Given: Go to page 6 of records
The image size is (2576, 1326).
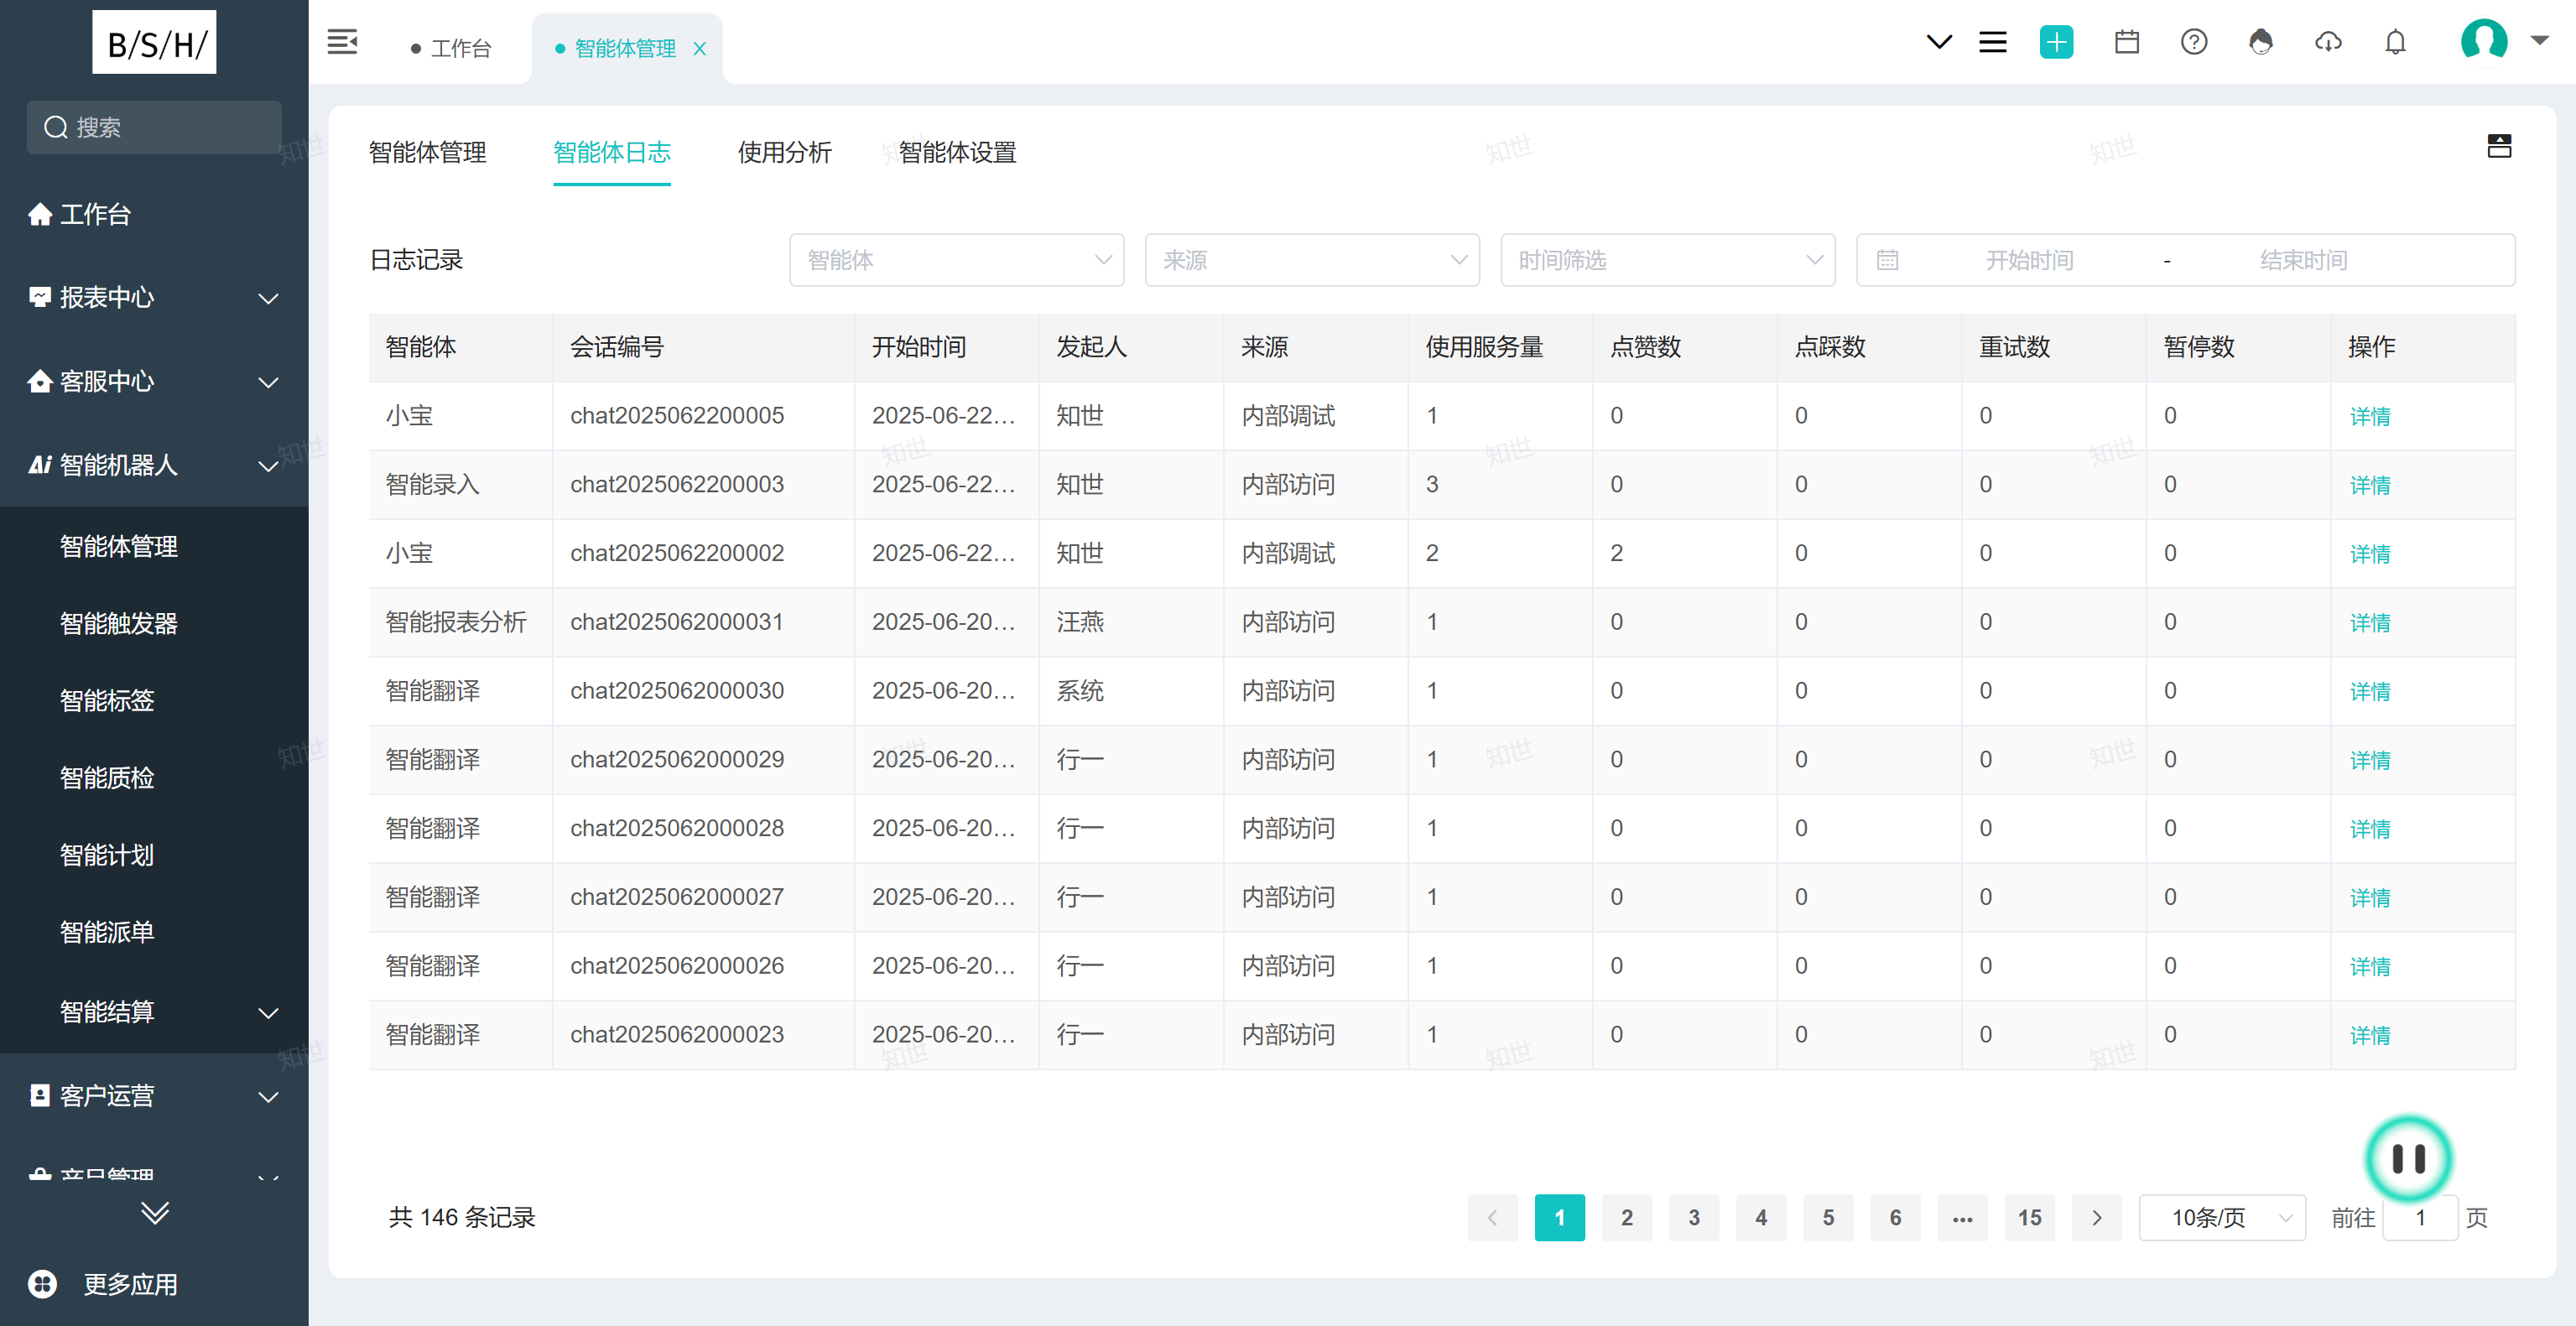Looking at the screenshot, I should tap(1894, 1217).
